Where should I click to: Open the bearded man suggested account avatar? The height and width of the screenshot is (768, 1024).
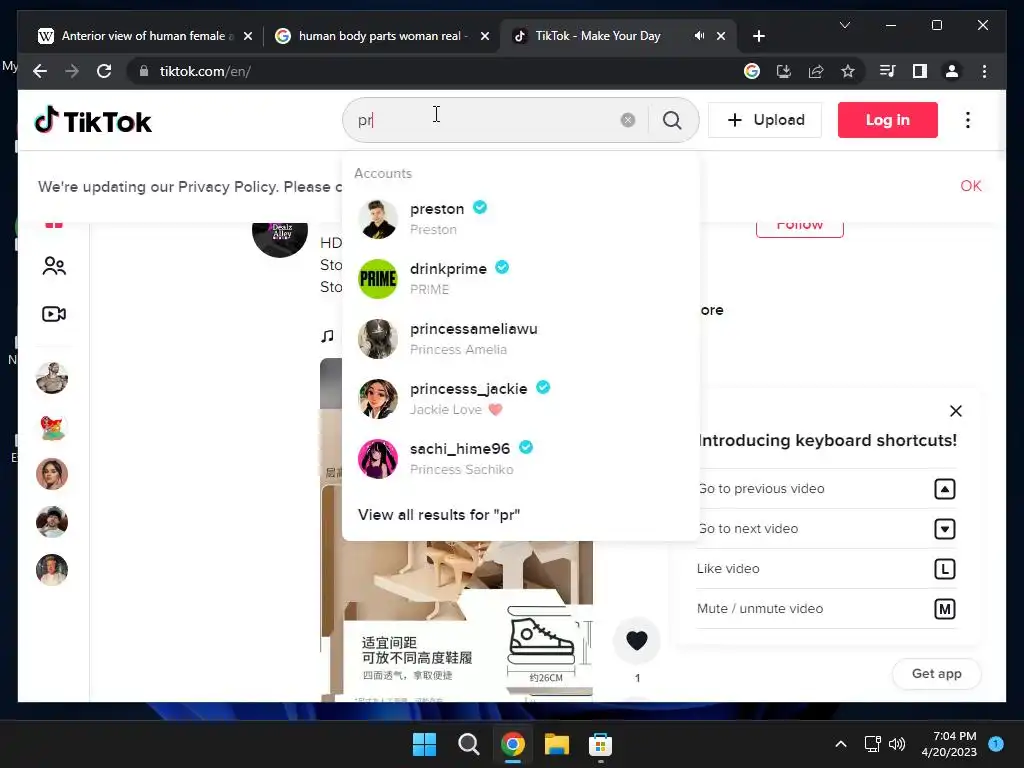[52, 378]
